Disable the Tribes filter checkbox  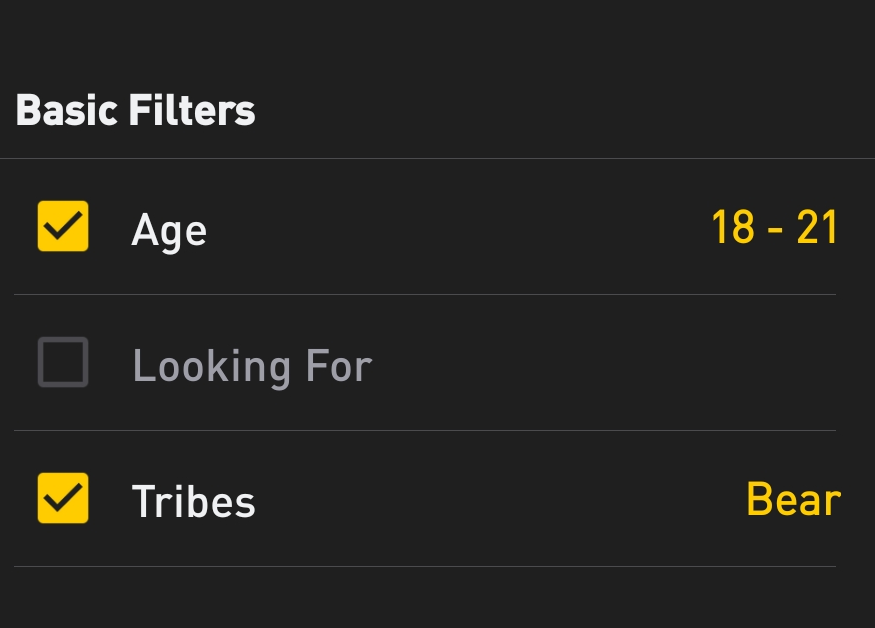click(x=63, y=498)
